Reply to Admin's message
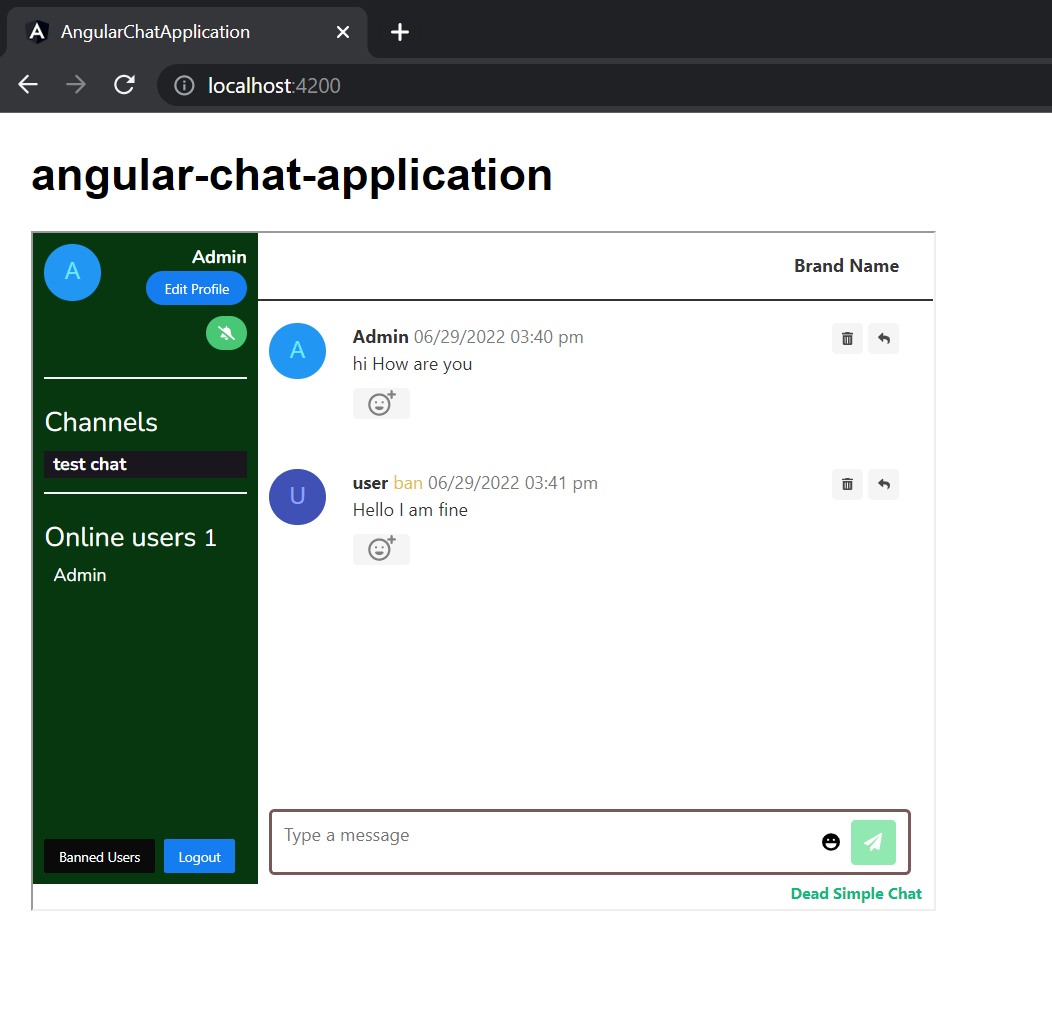Viewport: 1052px width, 1015px height. point(883,338)
